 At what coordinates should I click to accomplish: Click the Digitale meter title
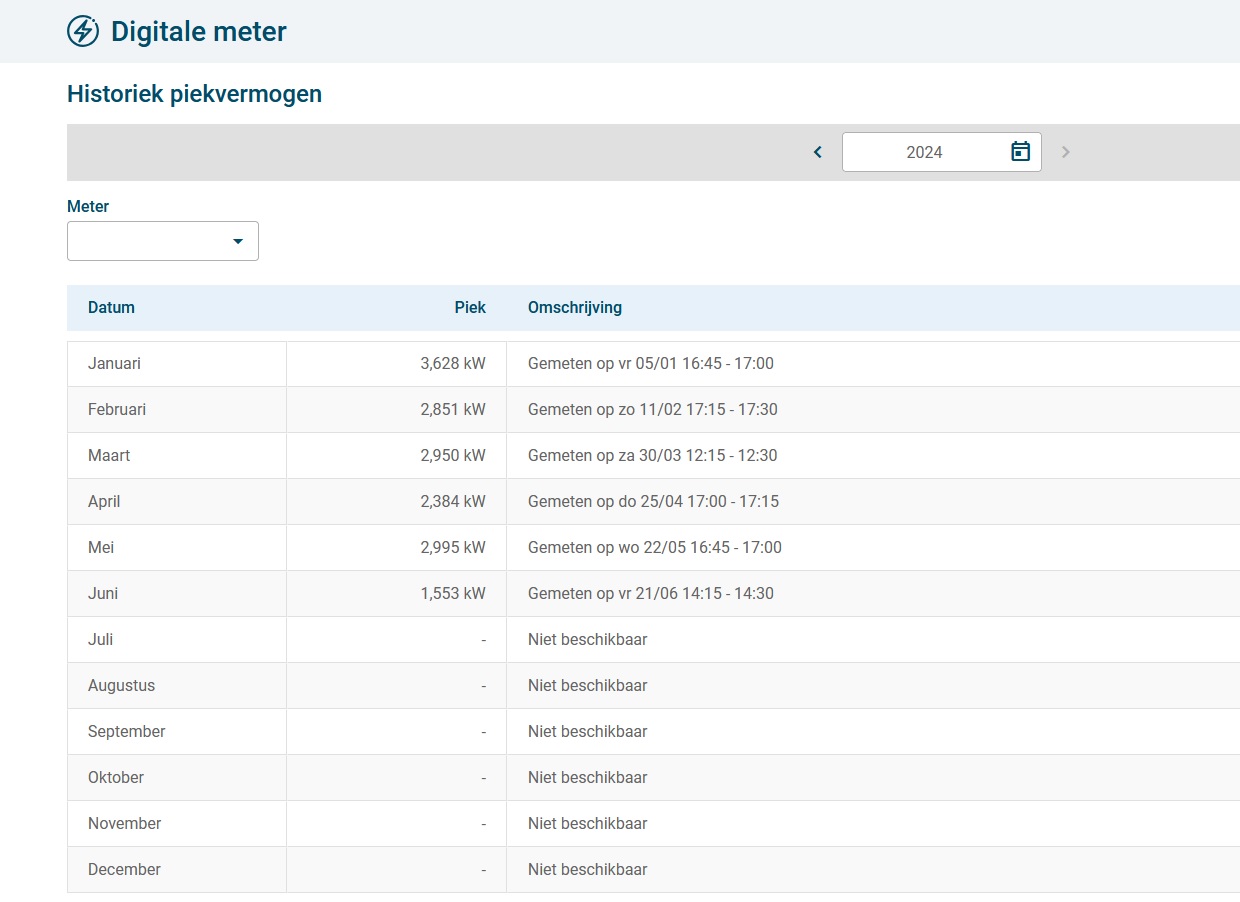(x=199, y=32)
